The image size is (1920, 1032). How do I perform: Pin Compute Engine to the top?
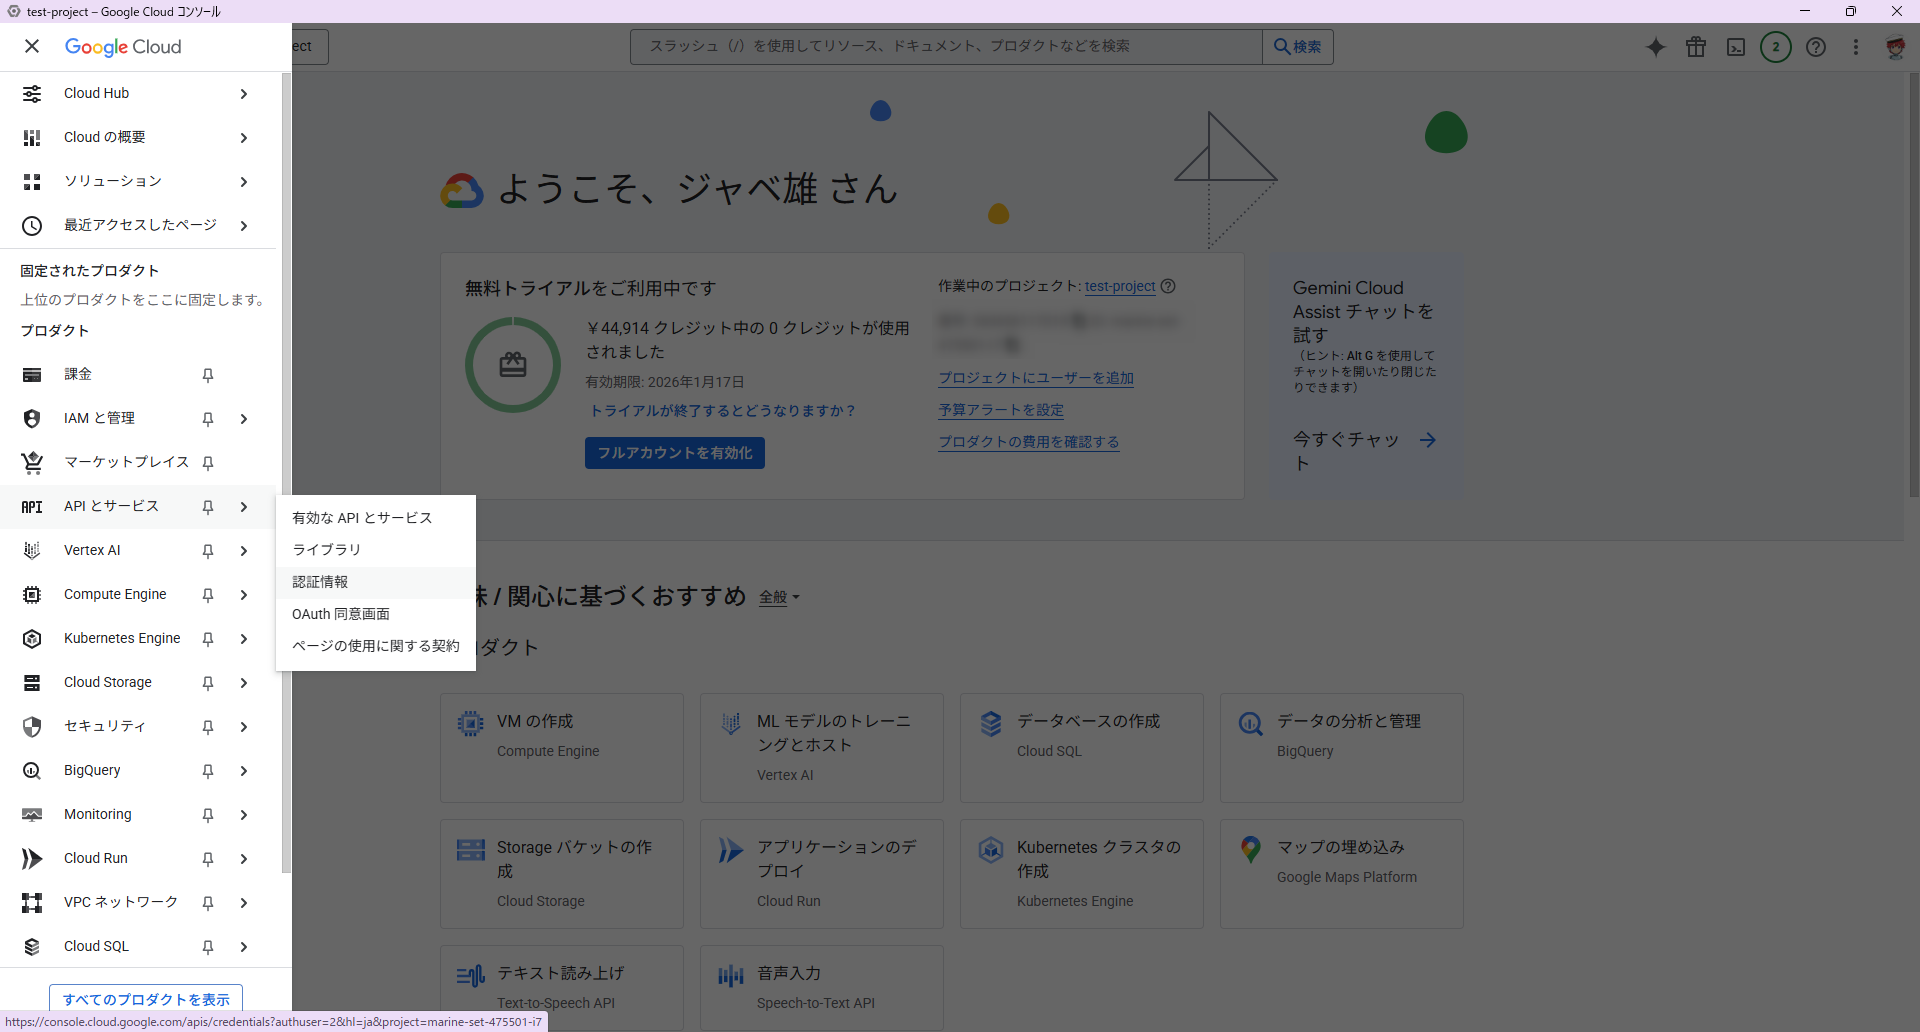pyautogui.click(x=208, y=595)
